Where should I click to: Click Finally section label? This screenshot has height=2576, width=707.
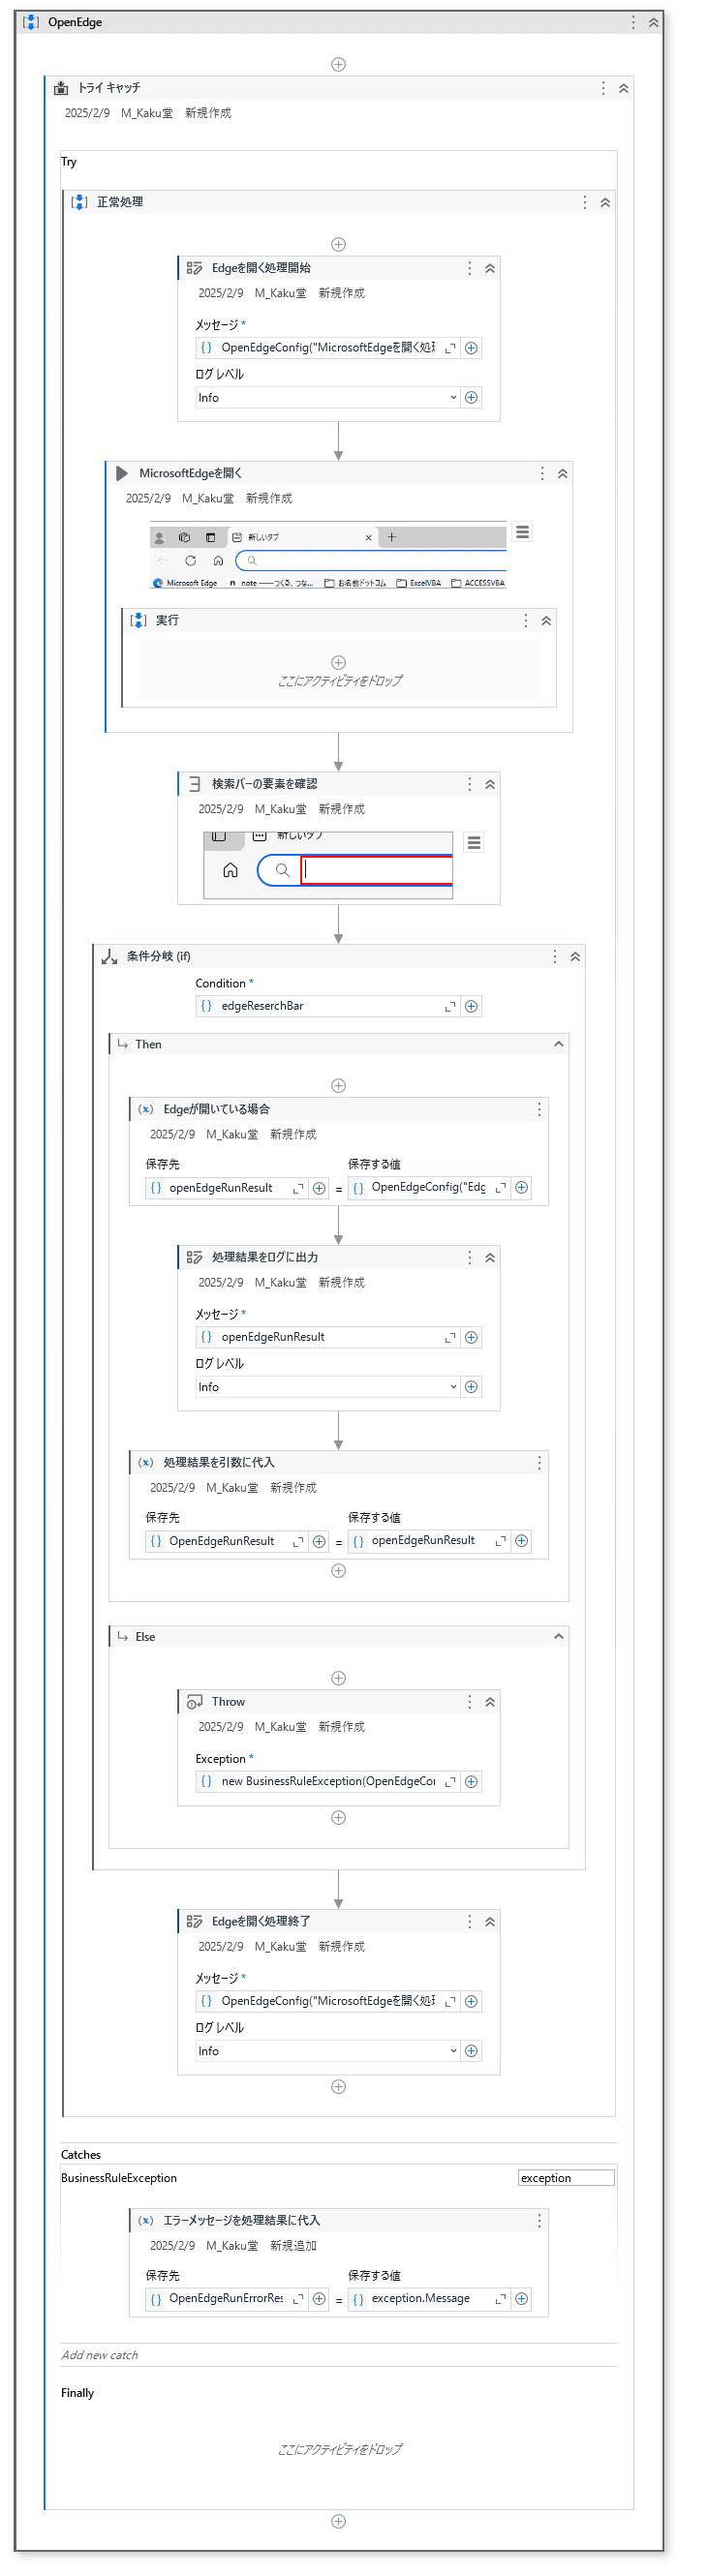pyautogui.click(x=77, y=2393)
